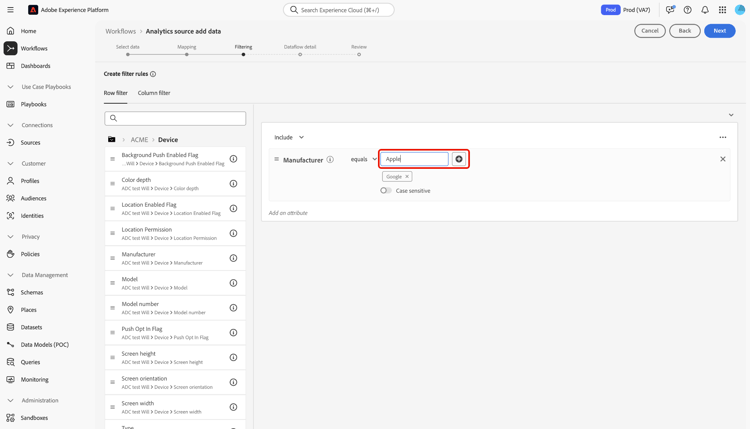Open Sources in sidebar
This screenshot has width=750, height=429.
(x=30, y=143)
